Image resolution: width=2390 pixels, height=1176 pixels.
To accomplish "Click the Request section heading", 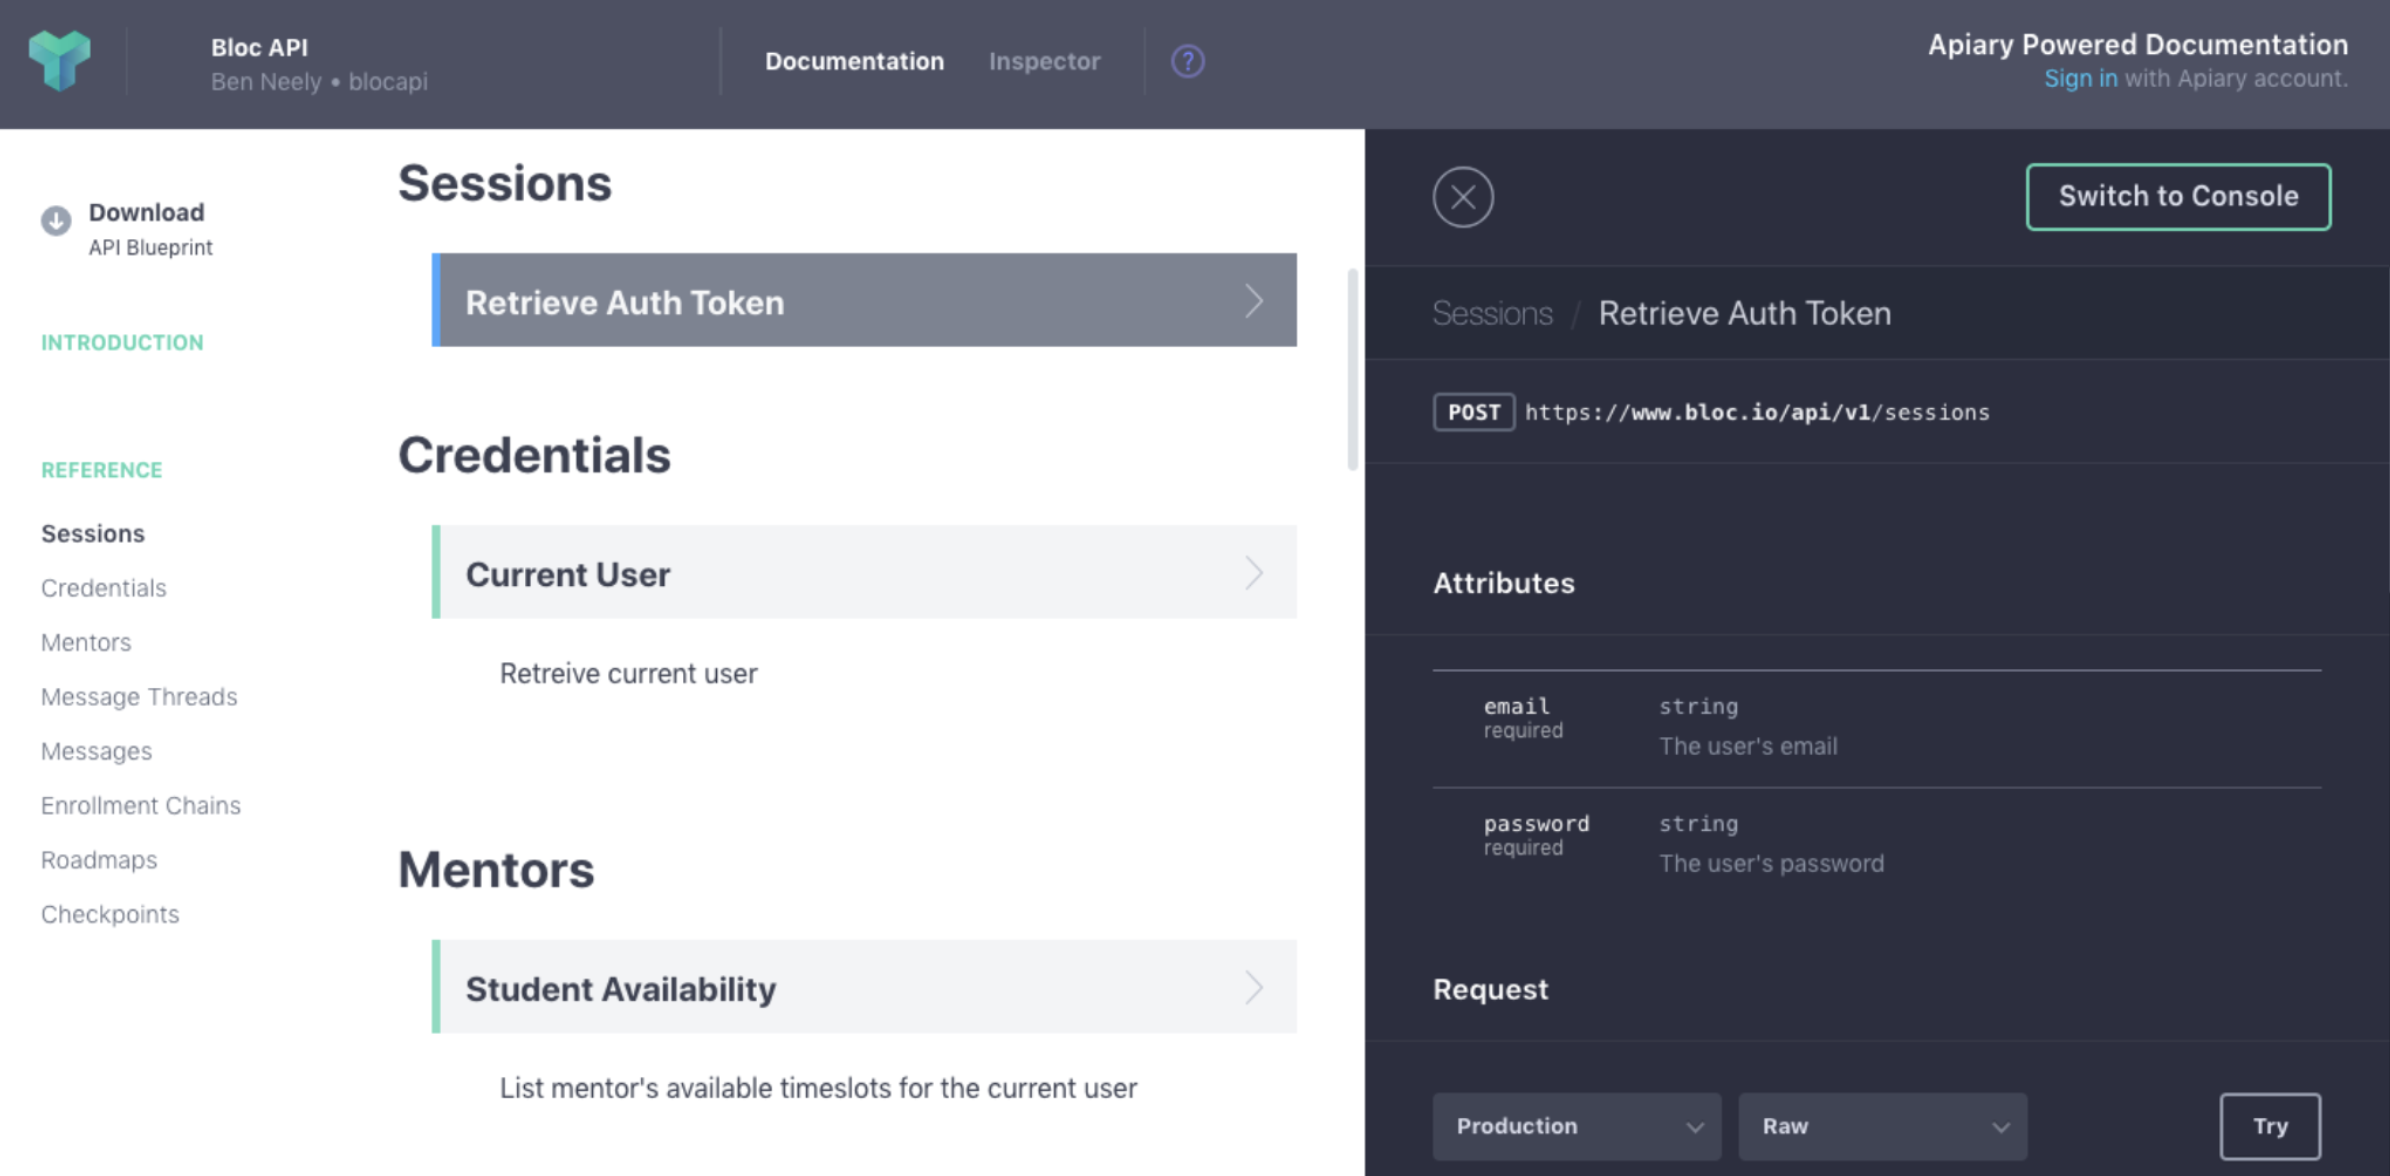I will [x=1490, y=990].
